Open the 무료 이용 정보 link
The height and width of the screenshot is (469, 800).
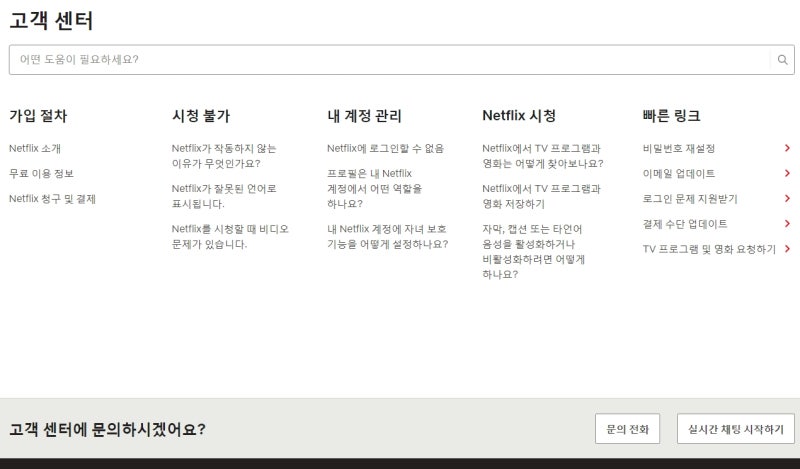(x=41, y=174)
